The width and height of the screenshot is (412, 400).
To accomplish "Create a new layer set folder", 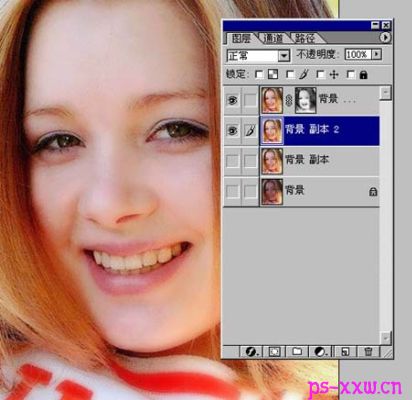I will pyautogui.click(x=297, y=352).
